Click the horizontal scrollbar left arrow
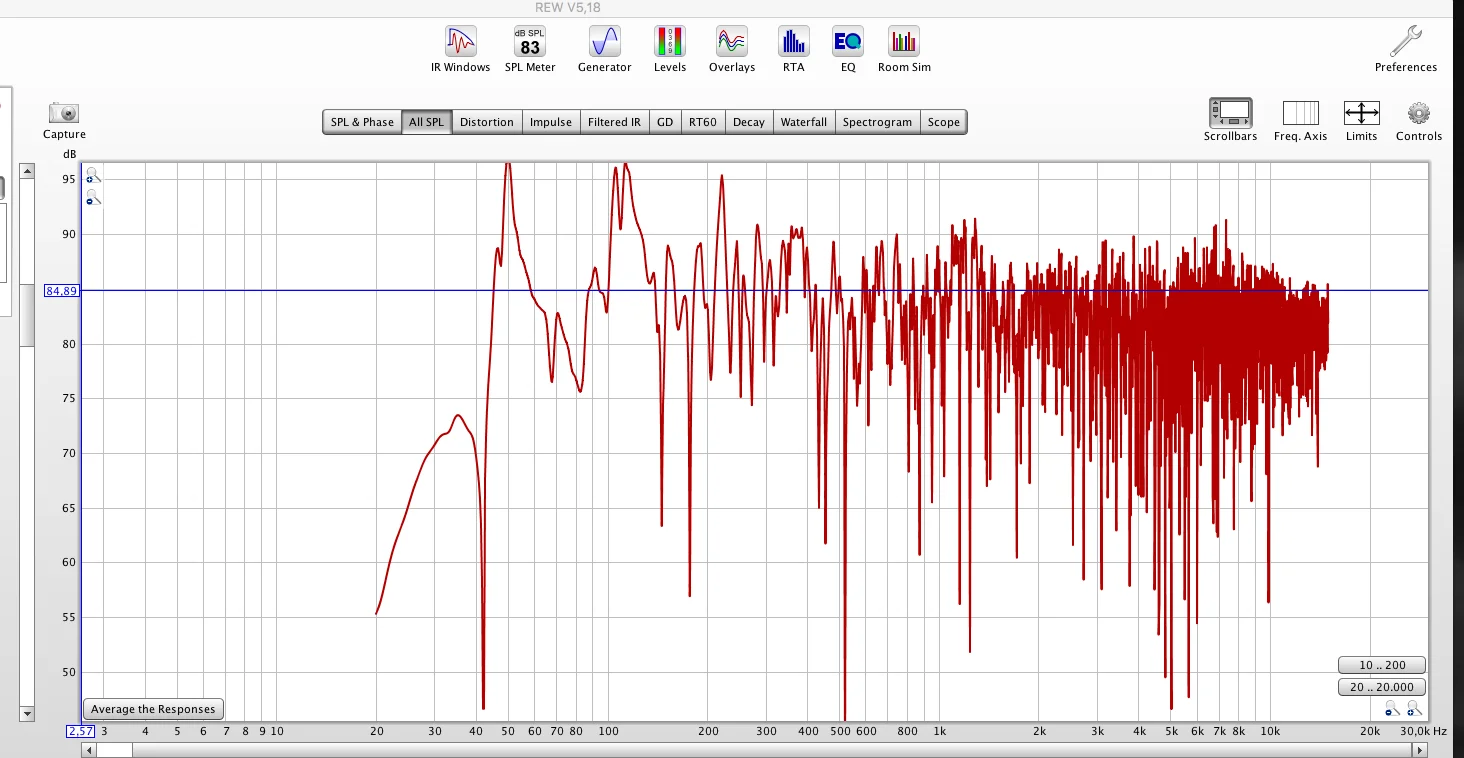The width and height of the screenshot is (1464, 758). (x=89, y=750)
